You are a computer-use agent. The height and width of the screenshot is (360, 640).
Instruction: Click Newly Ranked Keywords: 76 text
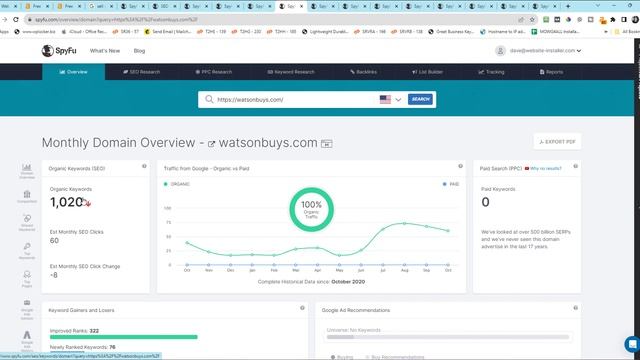click(83, 347)
